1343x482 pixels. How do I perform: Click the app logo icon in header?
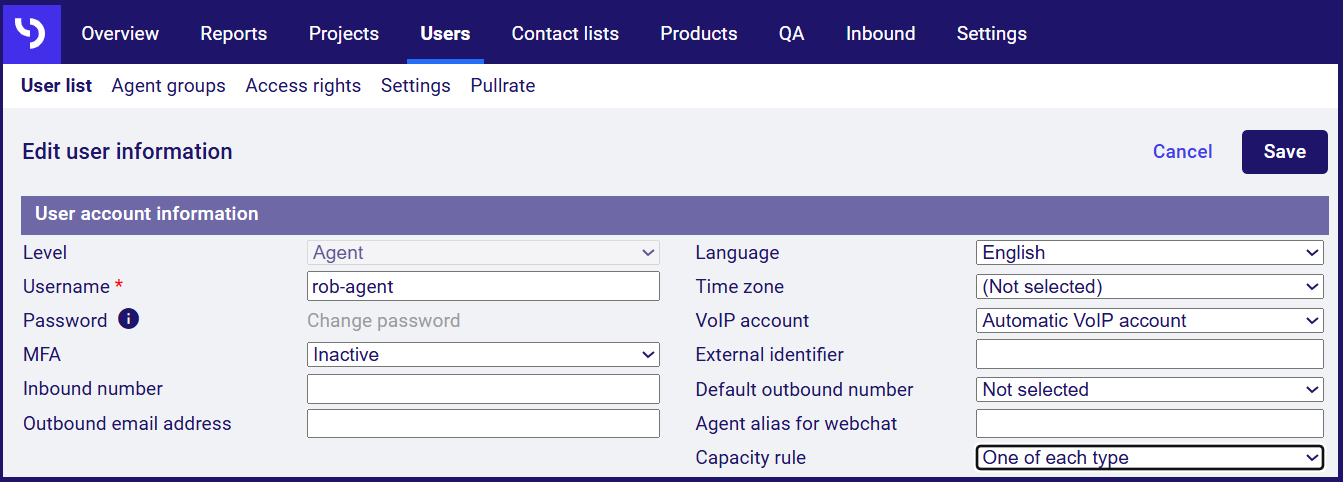click(30, 33)
